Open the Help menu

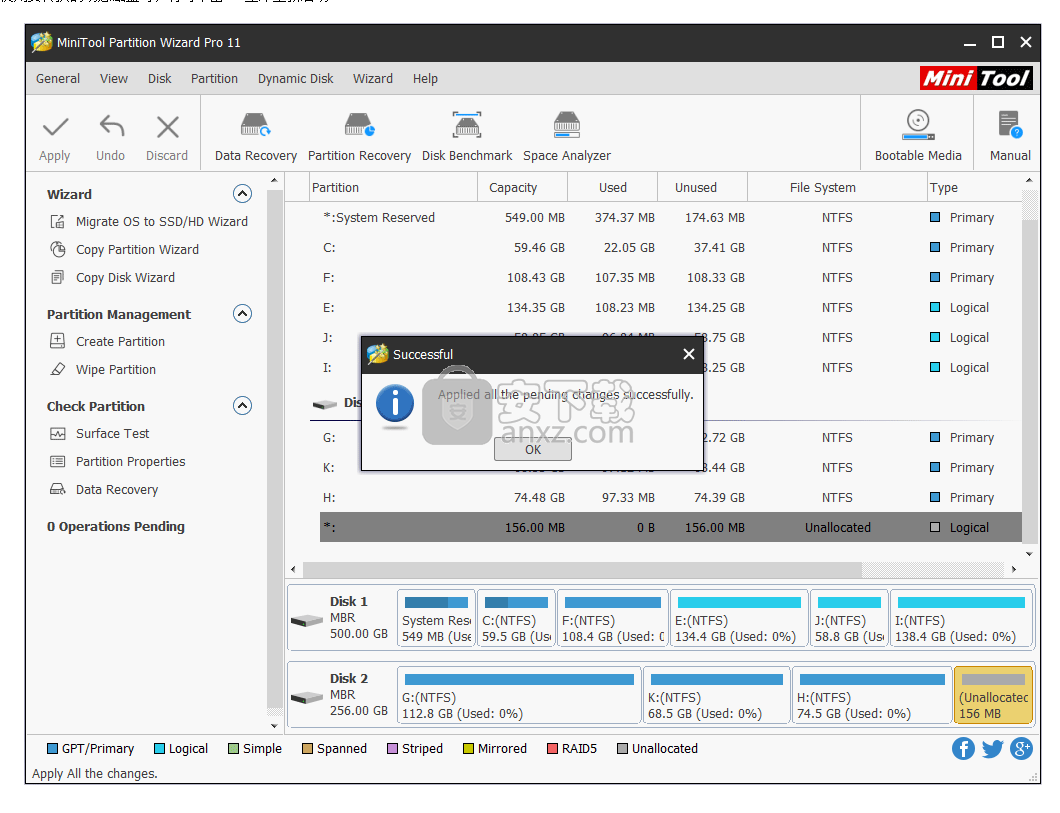click(x=425, y=78)
